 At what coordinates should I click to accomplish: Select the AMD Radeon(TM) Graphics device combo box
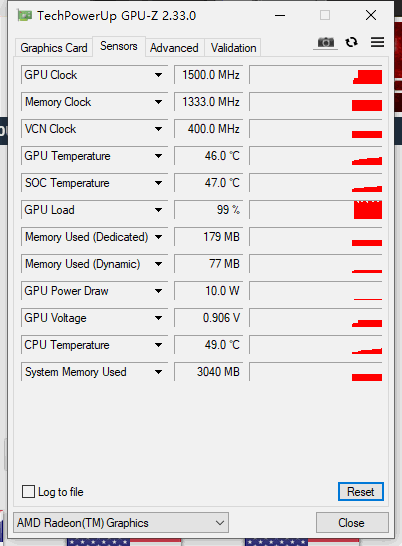pyautogui.click(x=121, y=522)
